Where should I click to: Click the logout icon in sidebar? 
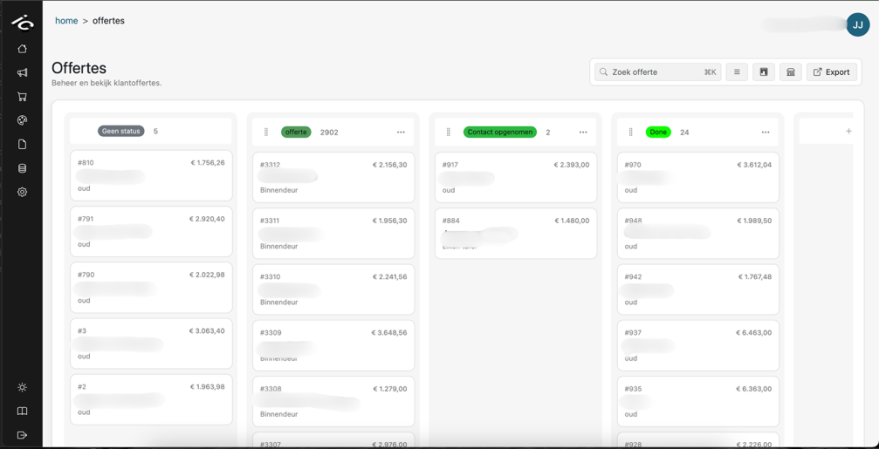(x=22, y=435)
